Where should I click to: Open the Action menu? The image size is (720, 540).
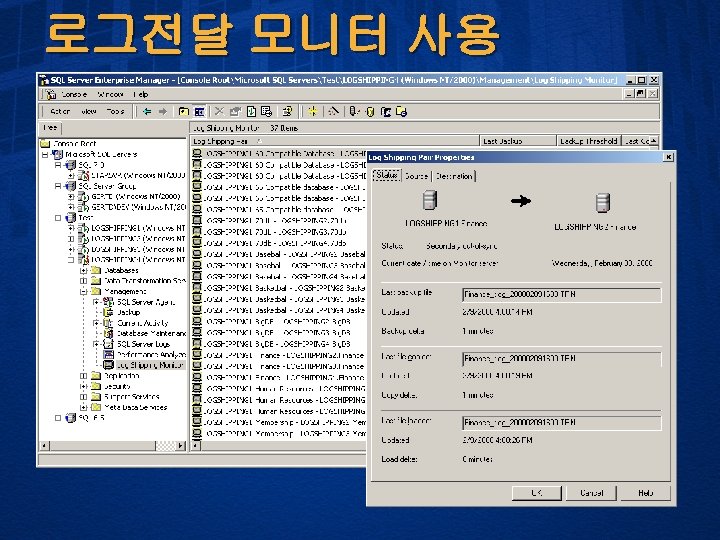pyautogui.click(x=60, y=111)
